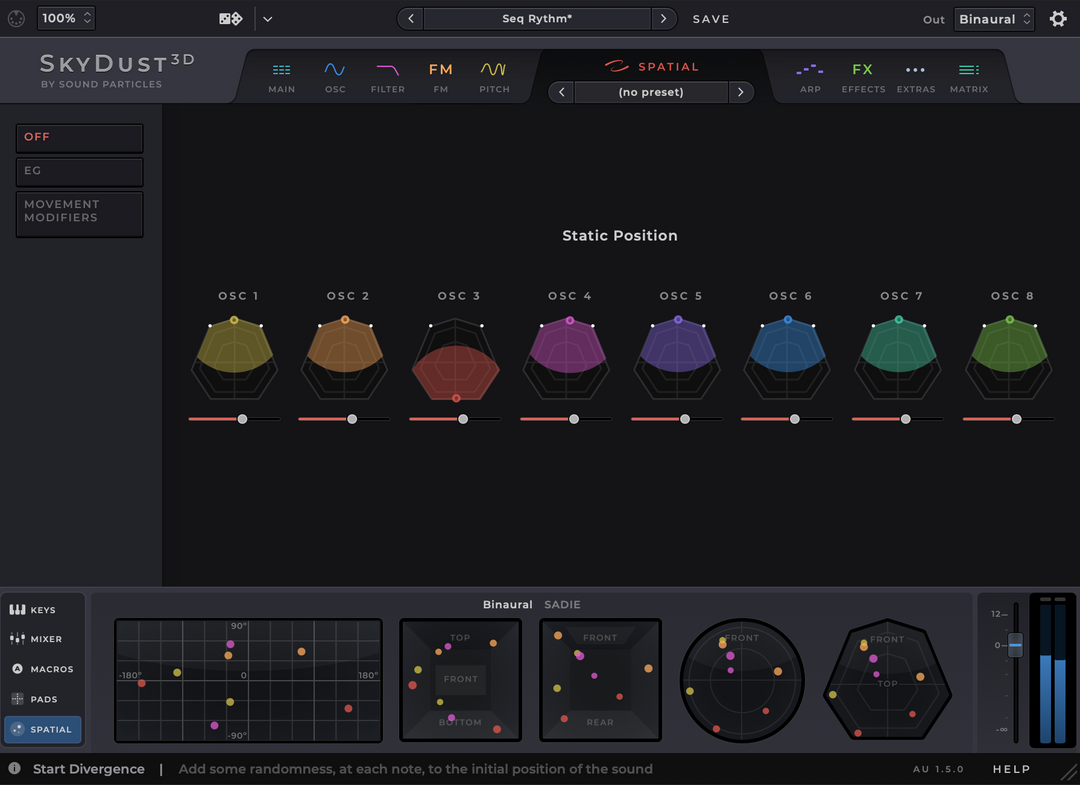Select the EG movement mode
The height and width of the screenshot is (785, 1080).
(79, 171)
